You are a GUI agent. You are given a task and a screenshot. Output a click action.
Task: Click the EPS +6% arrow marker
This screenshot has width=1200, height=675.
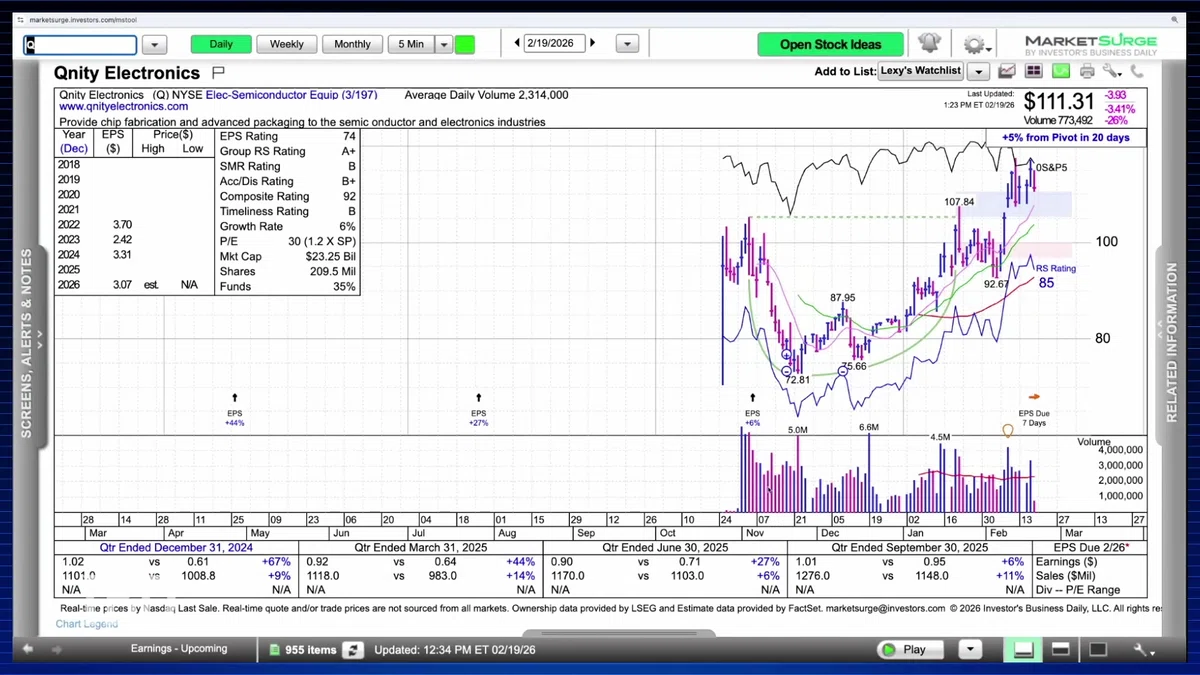pos(752,398)
